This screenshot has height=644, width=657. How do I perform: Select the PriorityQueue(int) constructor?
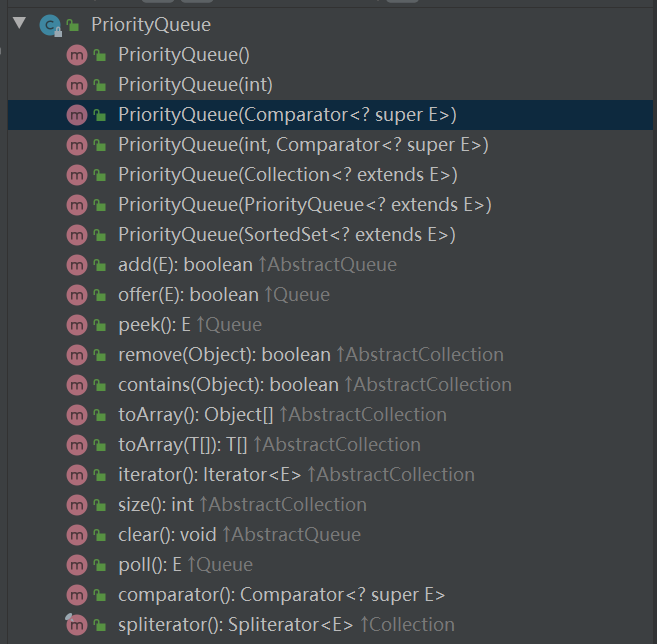coord(195,85)
